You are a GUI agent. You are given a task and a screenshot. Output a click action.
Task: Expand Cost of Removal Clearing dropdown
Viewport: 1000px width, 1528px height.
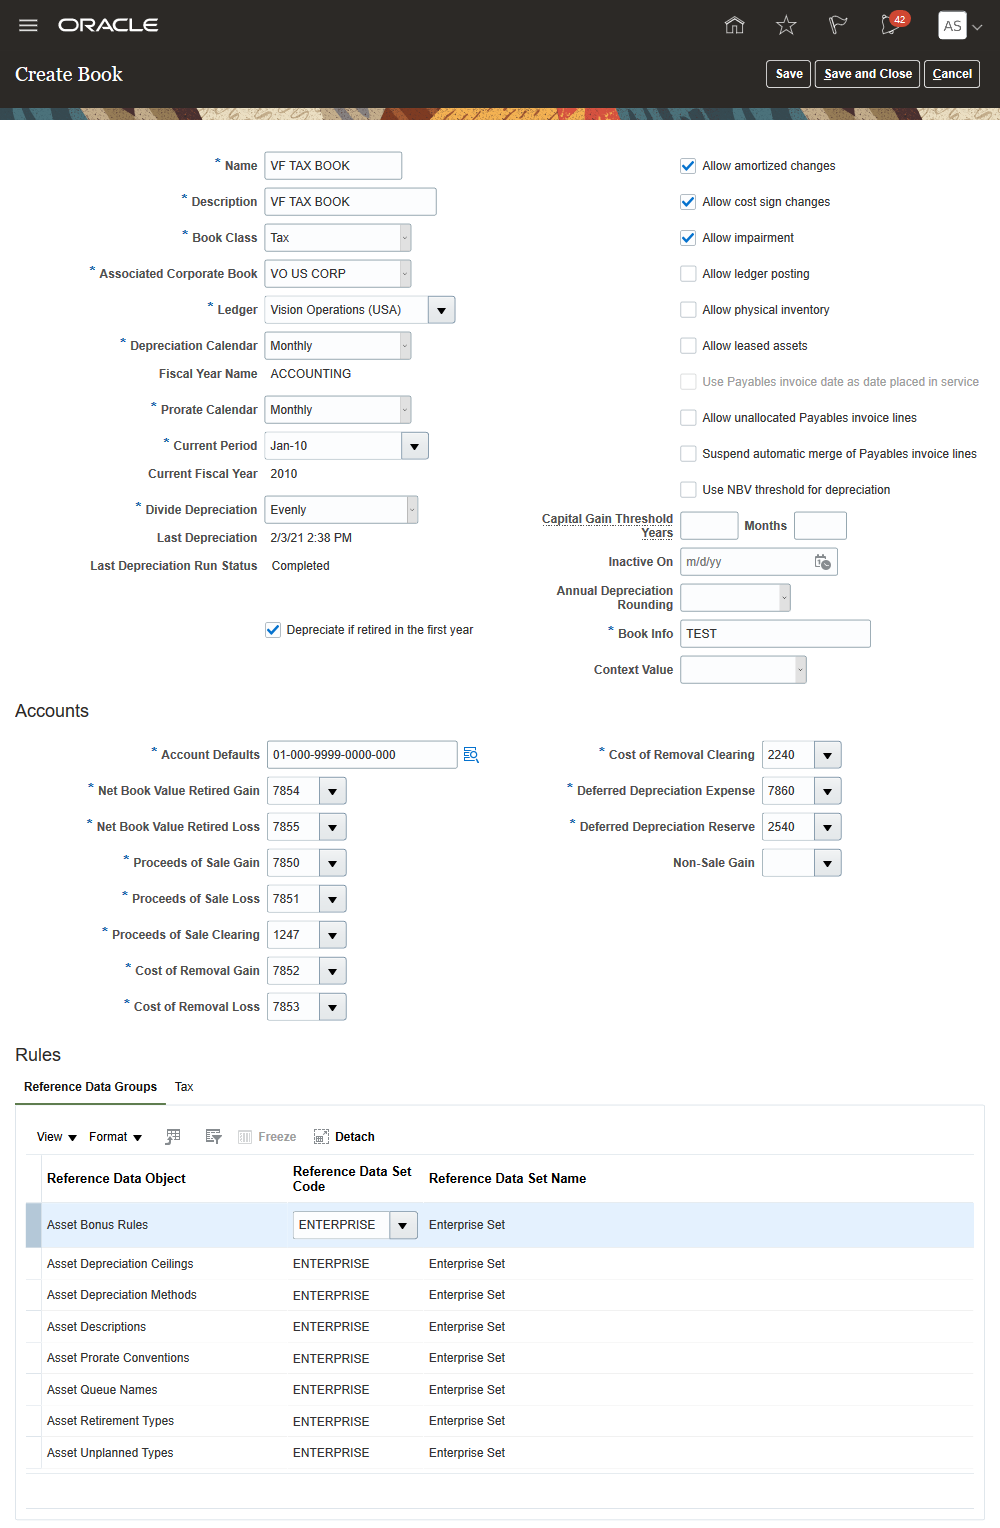coord(827,755)
